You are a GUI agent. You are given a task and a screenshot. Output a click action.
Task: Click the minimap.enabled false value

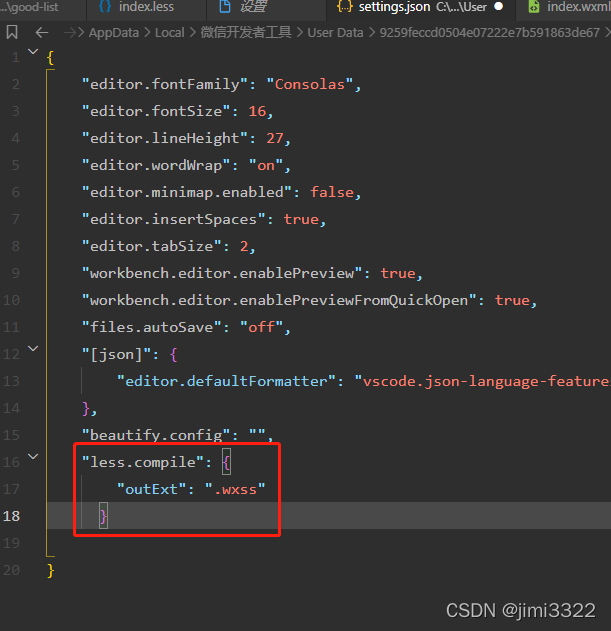[x=332, y=192]
